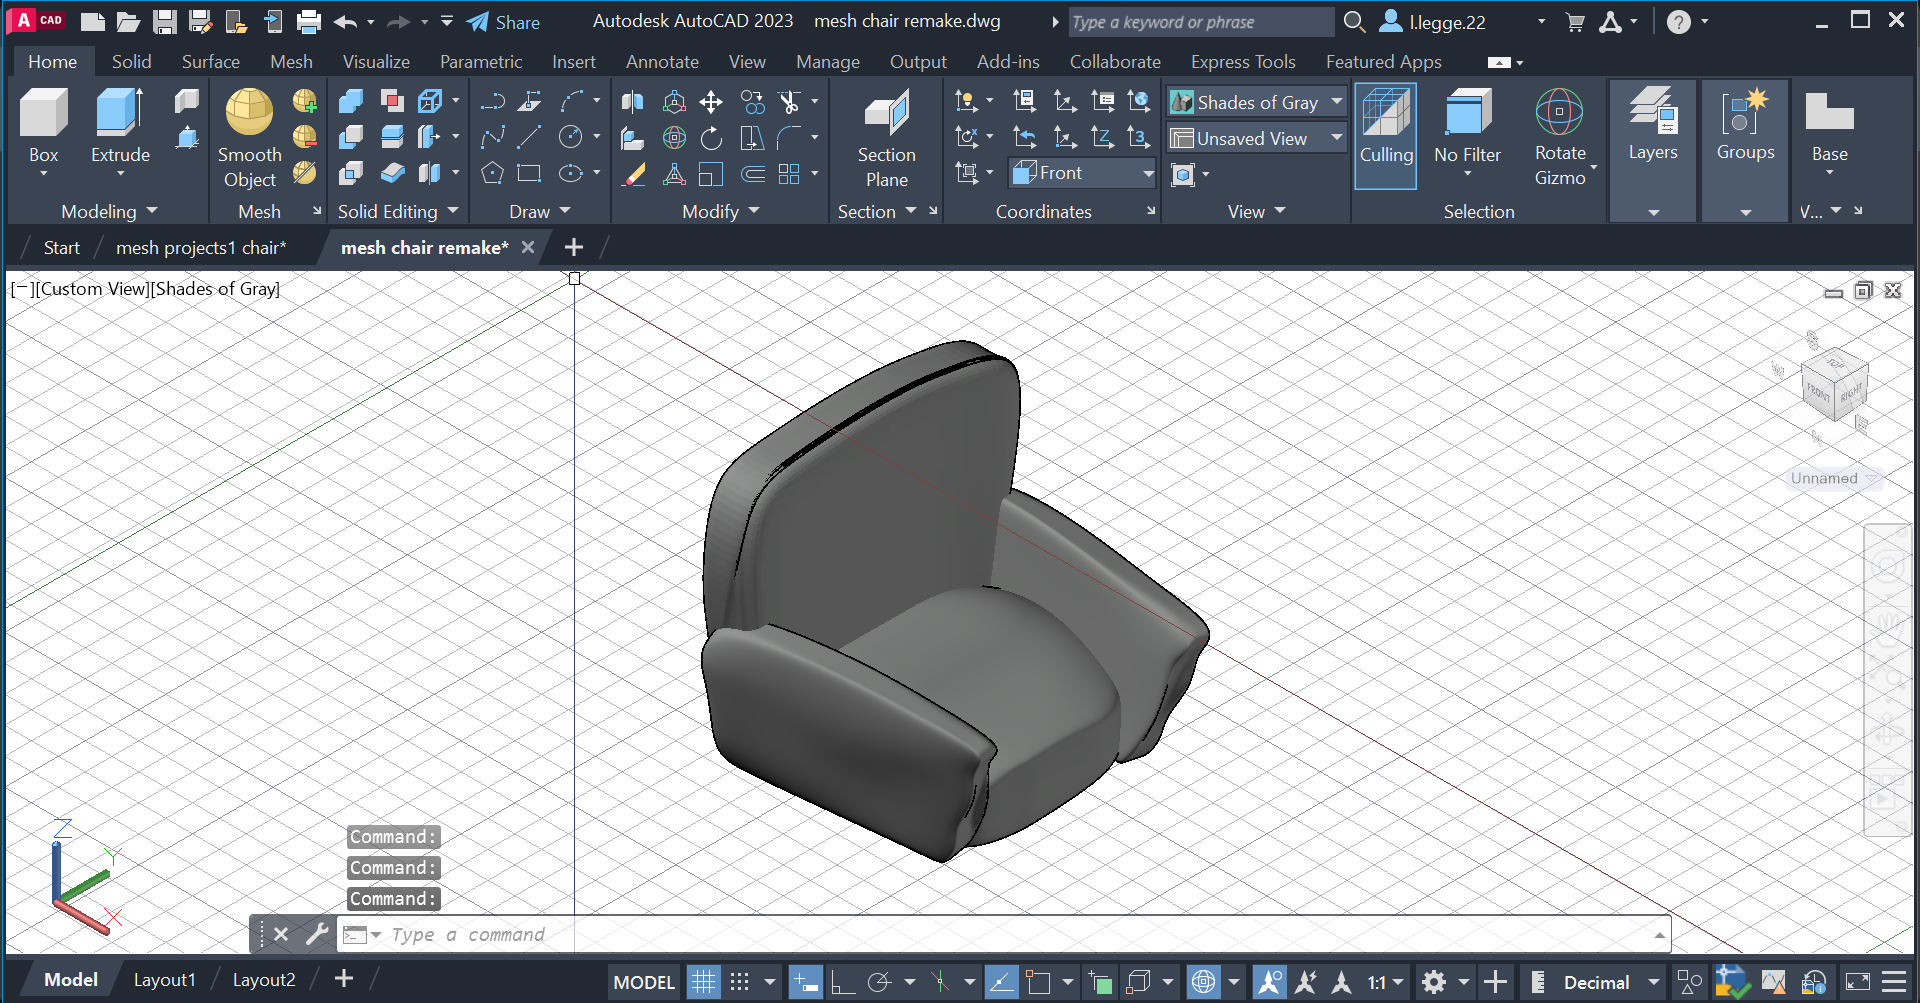The height and width of the screenshot is (1003, 1920).
Task: Open Customize wrench in command line
Action: pyautogui.click(x=317, y=934)
